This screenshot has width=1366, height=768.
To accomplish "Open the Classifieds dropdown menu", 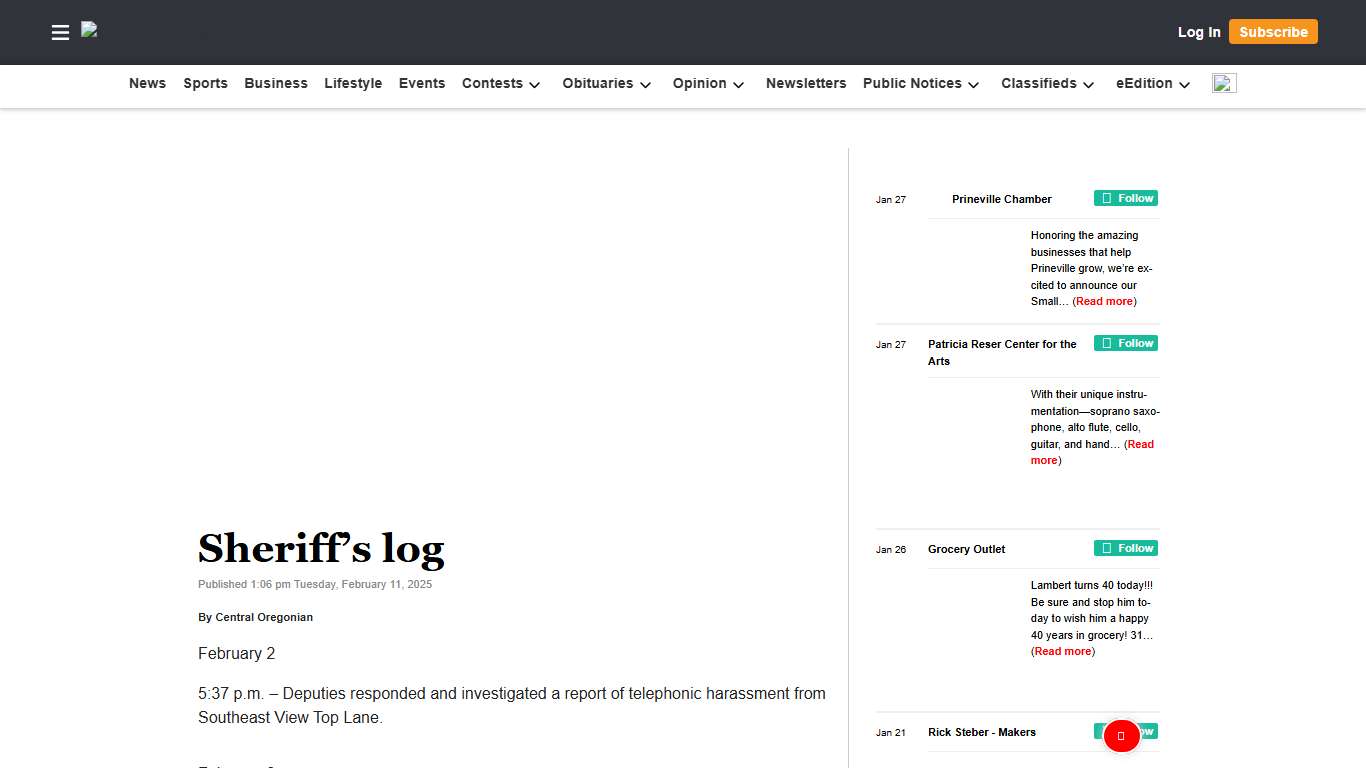I will [x=1047, y=84].
